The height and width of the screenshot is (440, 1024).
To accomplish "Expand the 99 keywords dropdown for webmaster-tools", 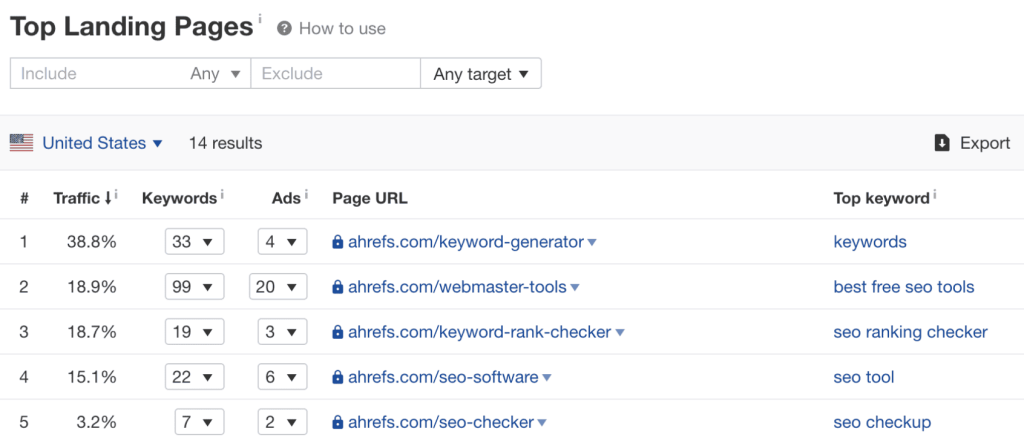I will (x=194, y=287).
